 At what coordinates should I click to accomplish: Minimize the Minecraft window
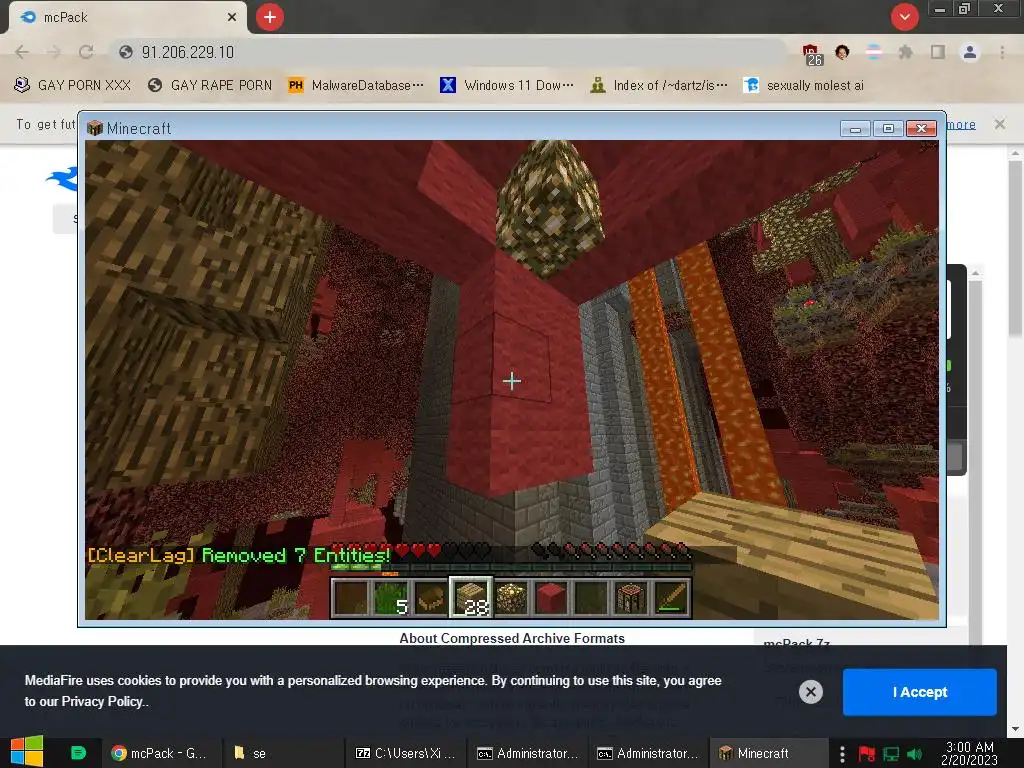pyautogui.click(x=855, y=128)
